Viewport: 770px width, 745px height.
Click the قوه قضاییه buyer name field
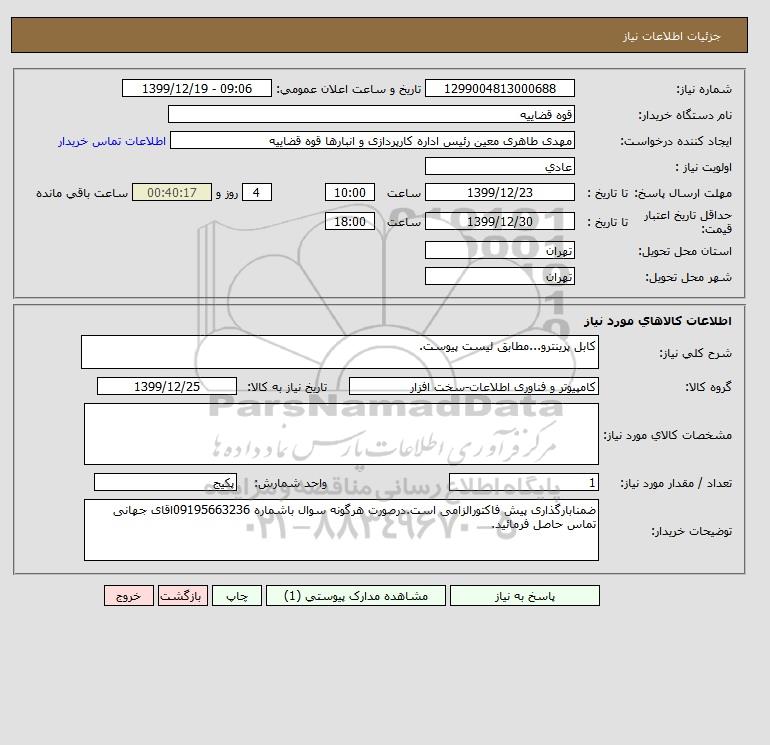point(371,114)
